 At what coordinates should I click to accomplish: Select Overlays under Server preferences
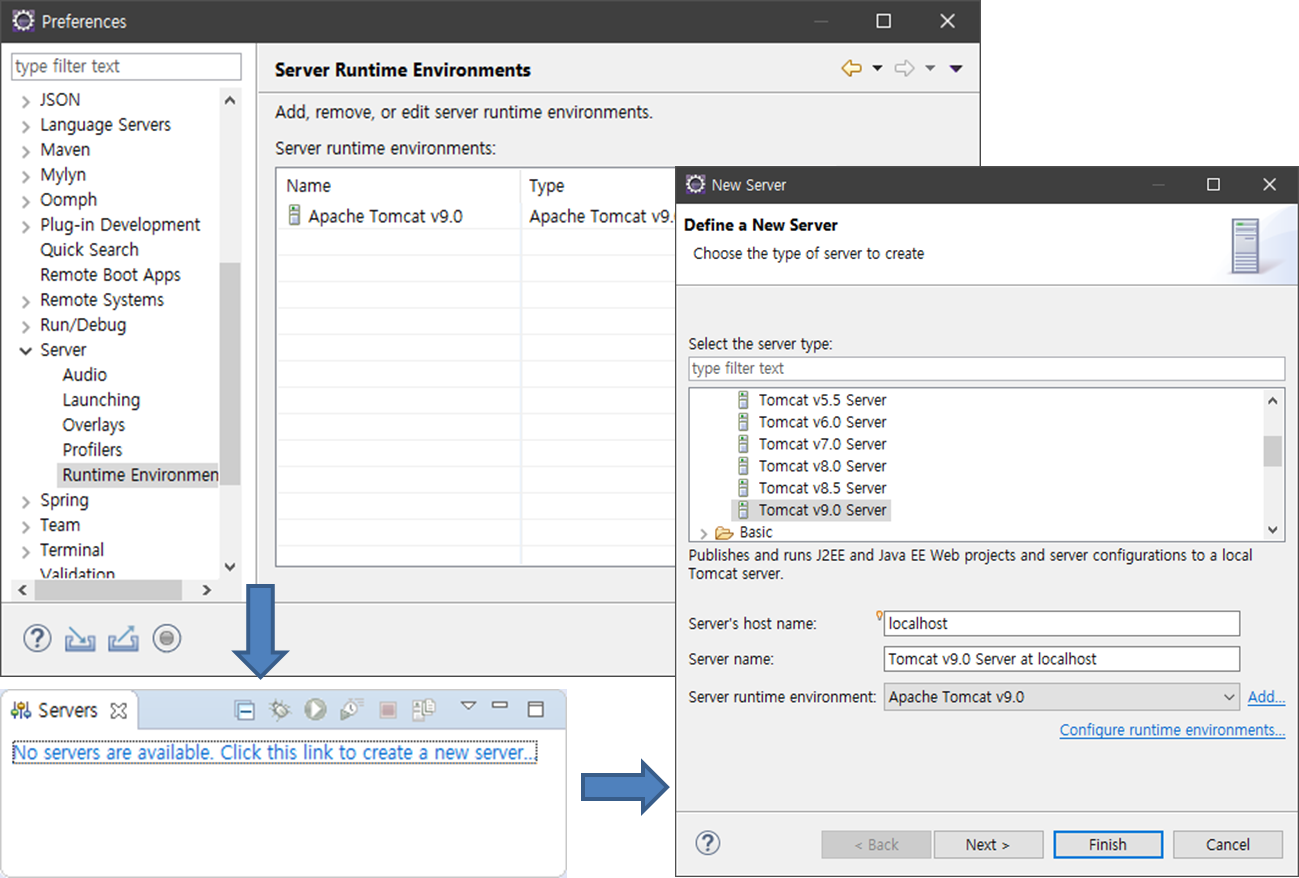[93, 425]
